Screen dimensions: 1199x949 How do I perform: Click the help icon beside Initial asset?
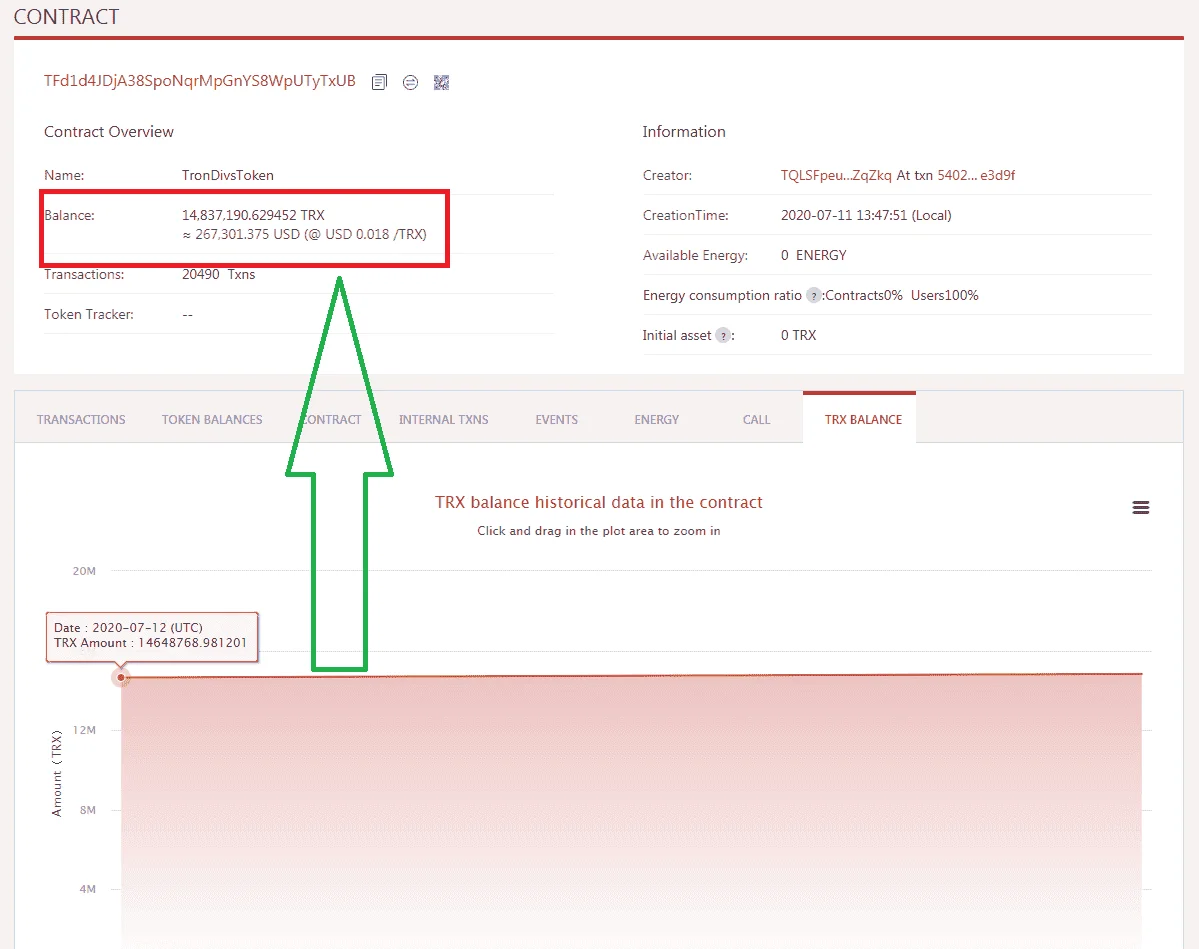click(x=723, y=336)
